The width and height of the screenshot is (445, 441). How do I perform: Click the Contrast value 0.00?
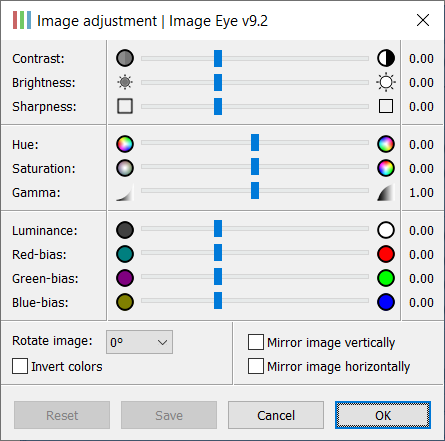[421, 58]
